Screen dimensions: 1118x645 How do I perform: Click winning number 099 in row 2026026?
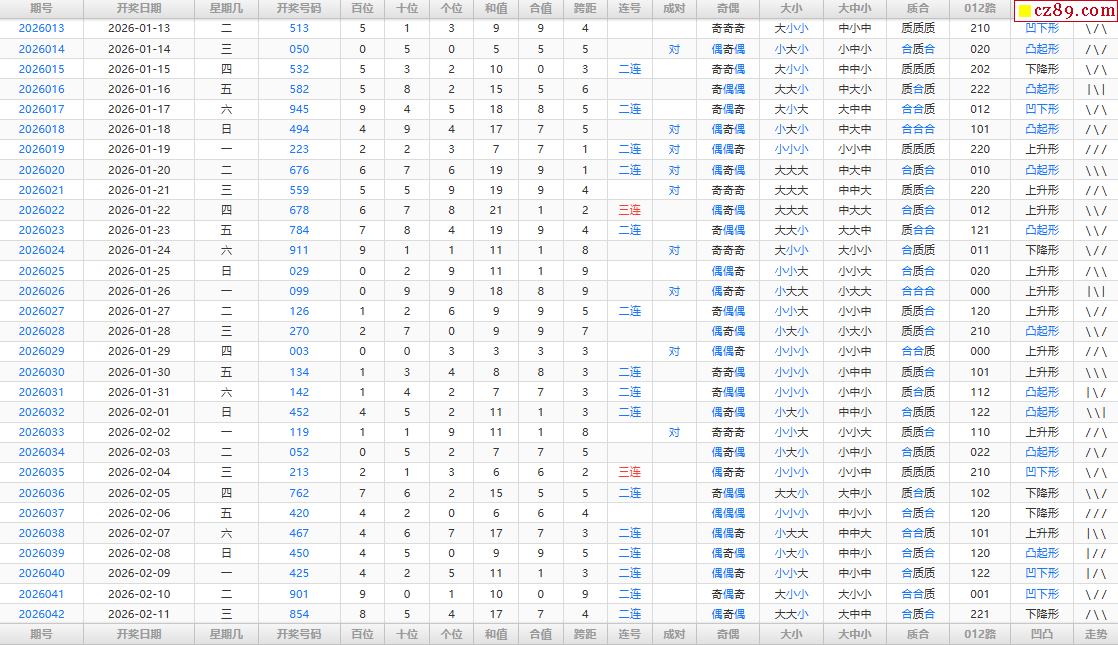(x=299, y=291)
